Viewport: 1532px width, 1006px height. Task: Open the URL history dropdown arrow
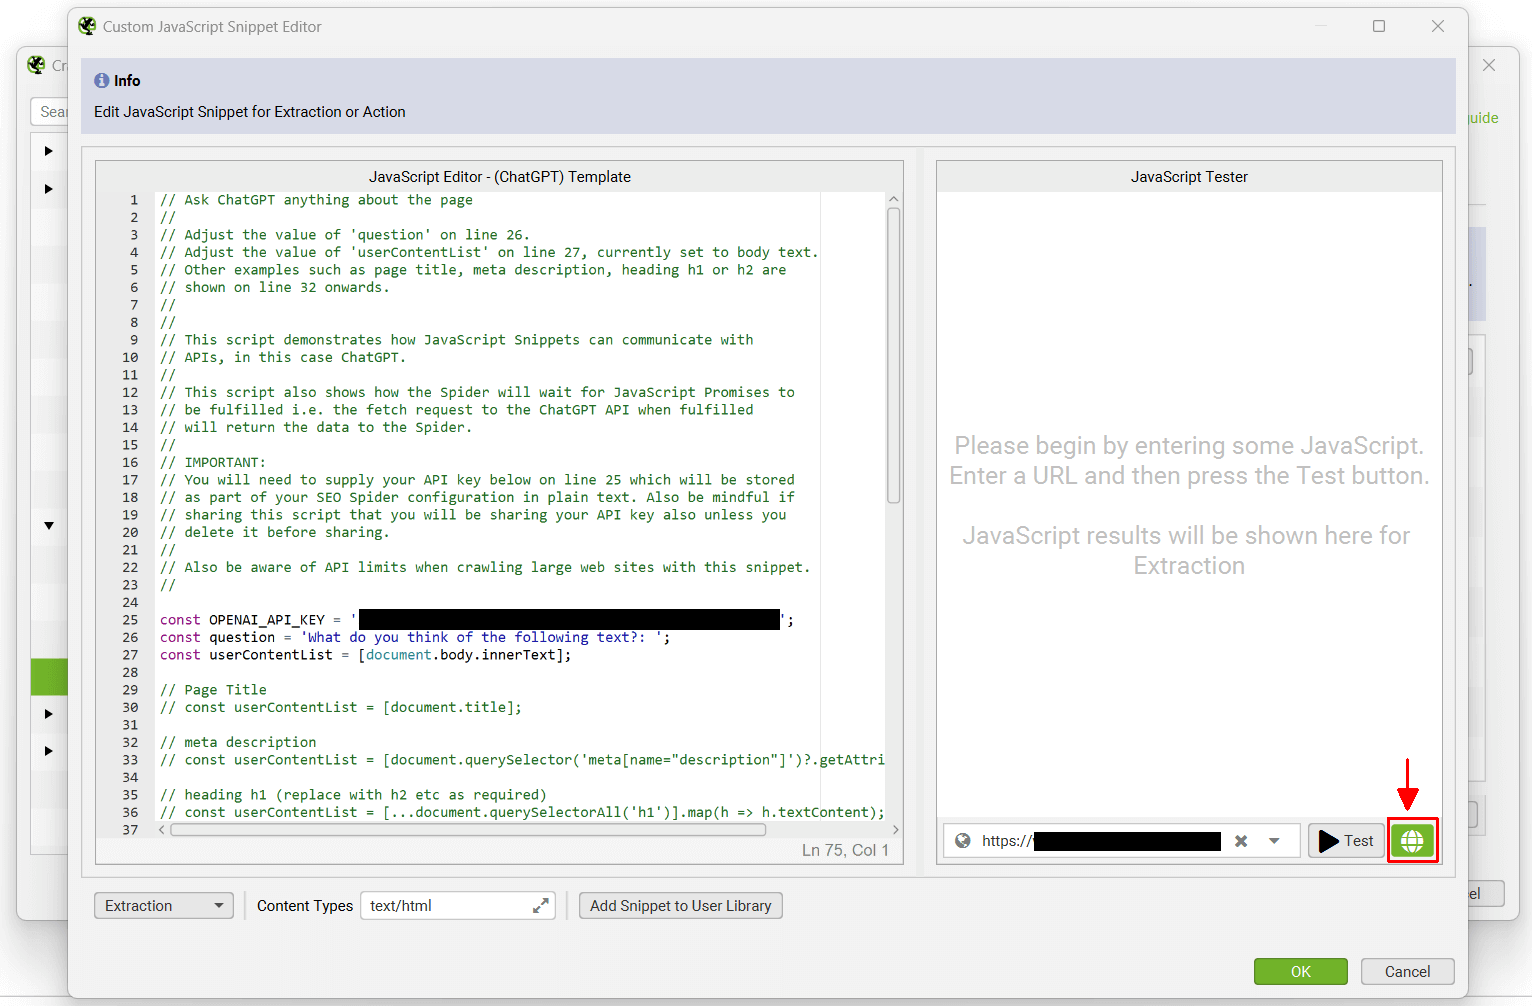coord(1274,841)
